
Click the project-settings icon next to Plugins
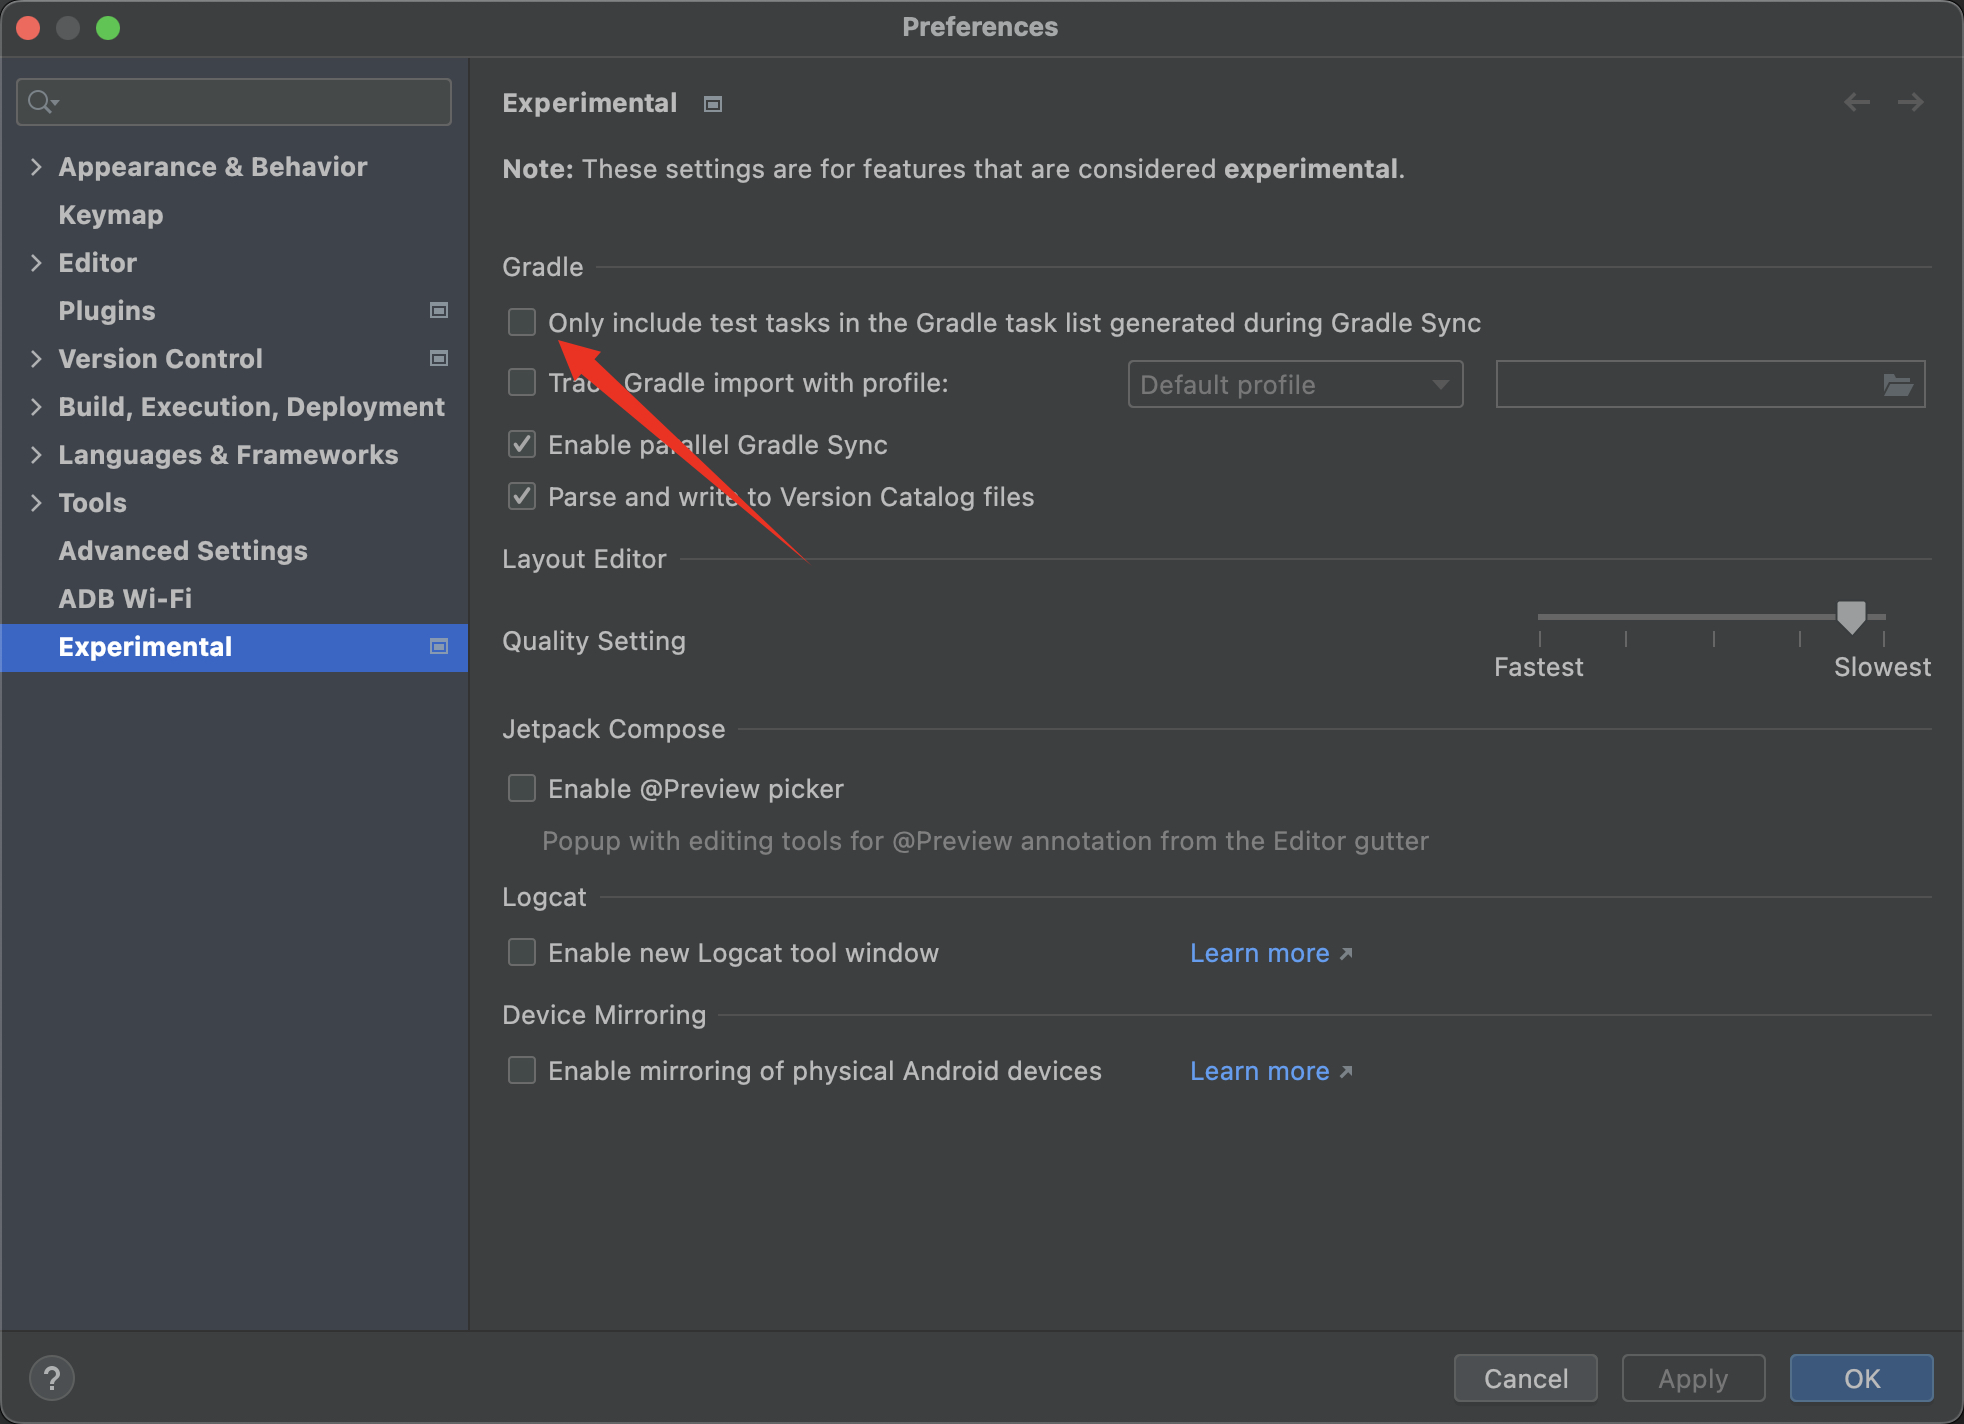[438, 310]
